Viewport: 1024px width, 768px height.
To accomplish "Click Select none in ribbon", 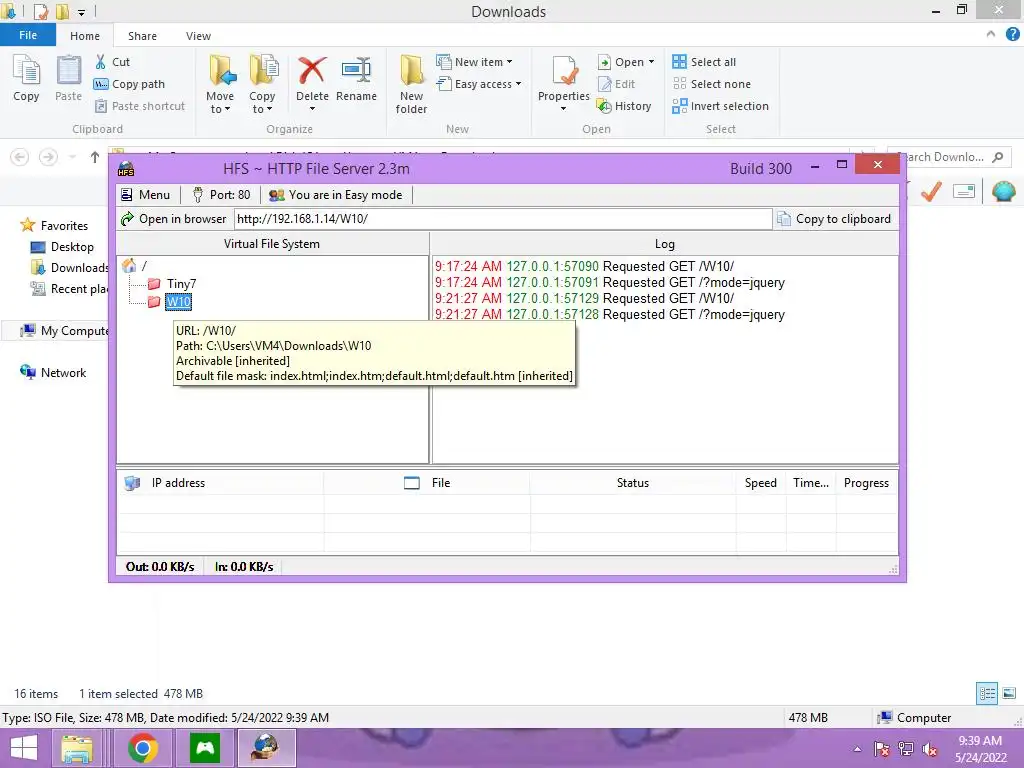I will 712,84.
